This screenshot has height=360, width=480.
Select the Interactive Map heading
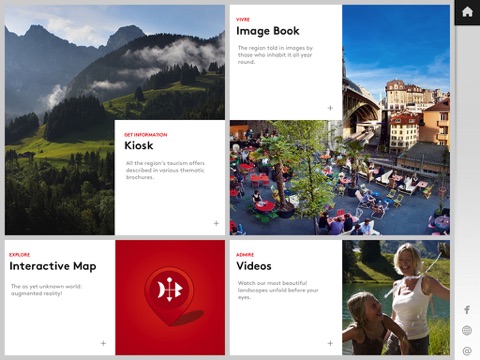click(53, 266)
